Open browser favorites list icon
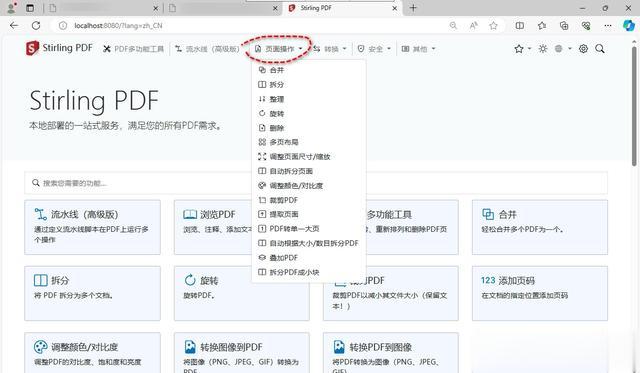Screen dimensions: 640x373 click(x=542, y=26)
